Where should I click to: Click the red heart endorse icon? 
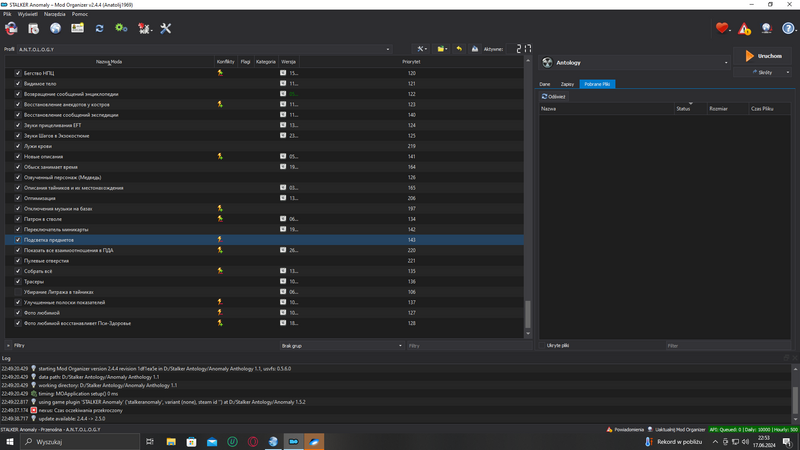(722, 29)
